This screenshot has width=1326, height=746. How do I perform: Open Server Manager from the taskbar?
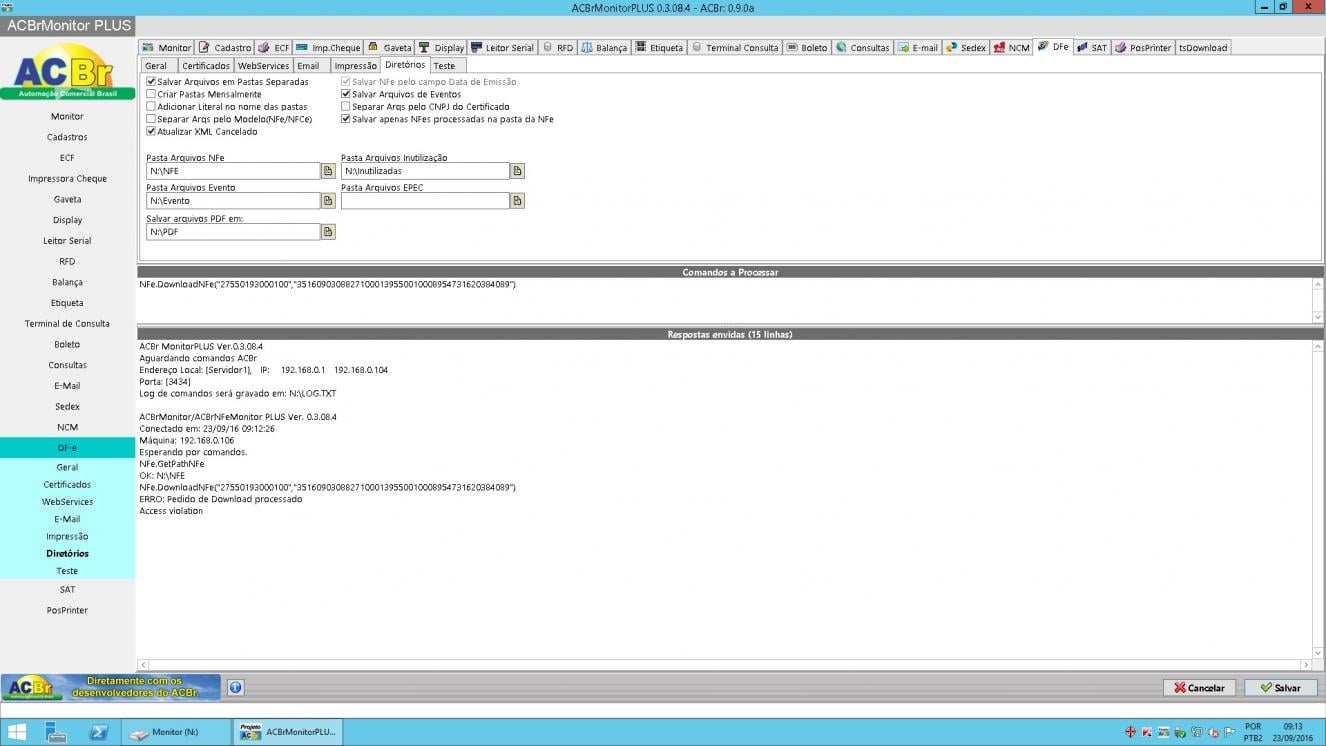pos(56,732)
